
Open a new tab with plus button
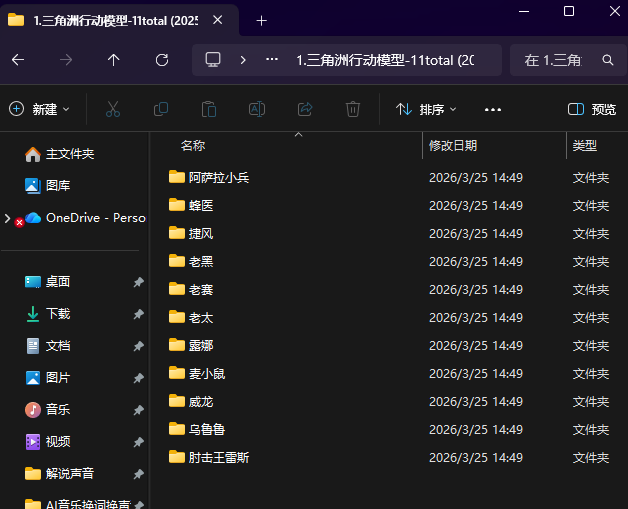click(x=261, y=20)
